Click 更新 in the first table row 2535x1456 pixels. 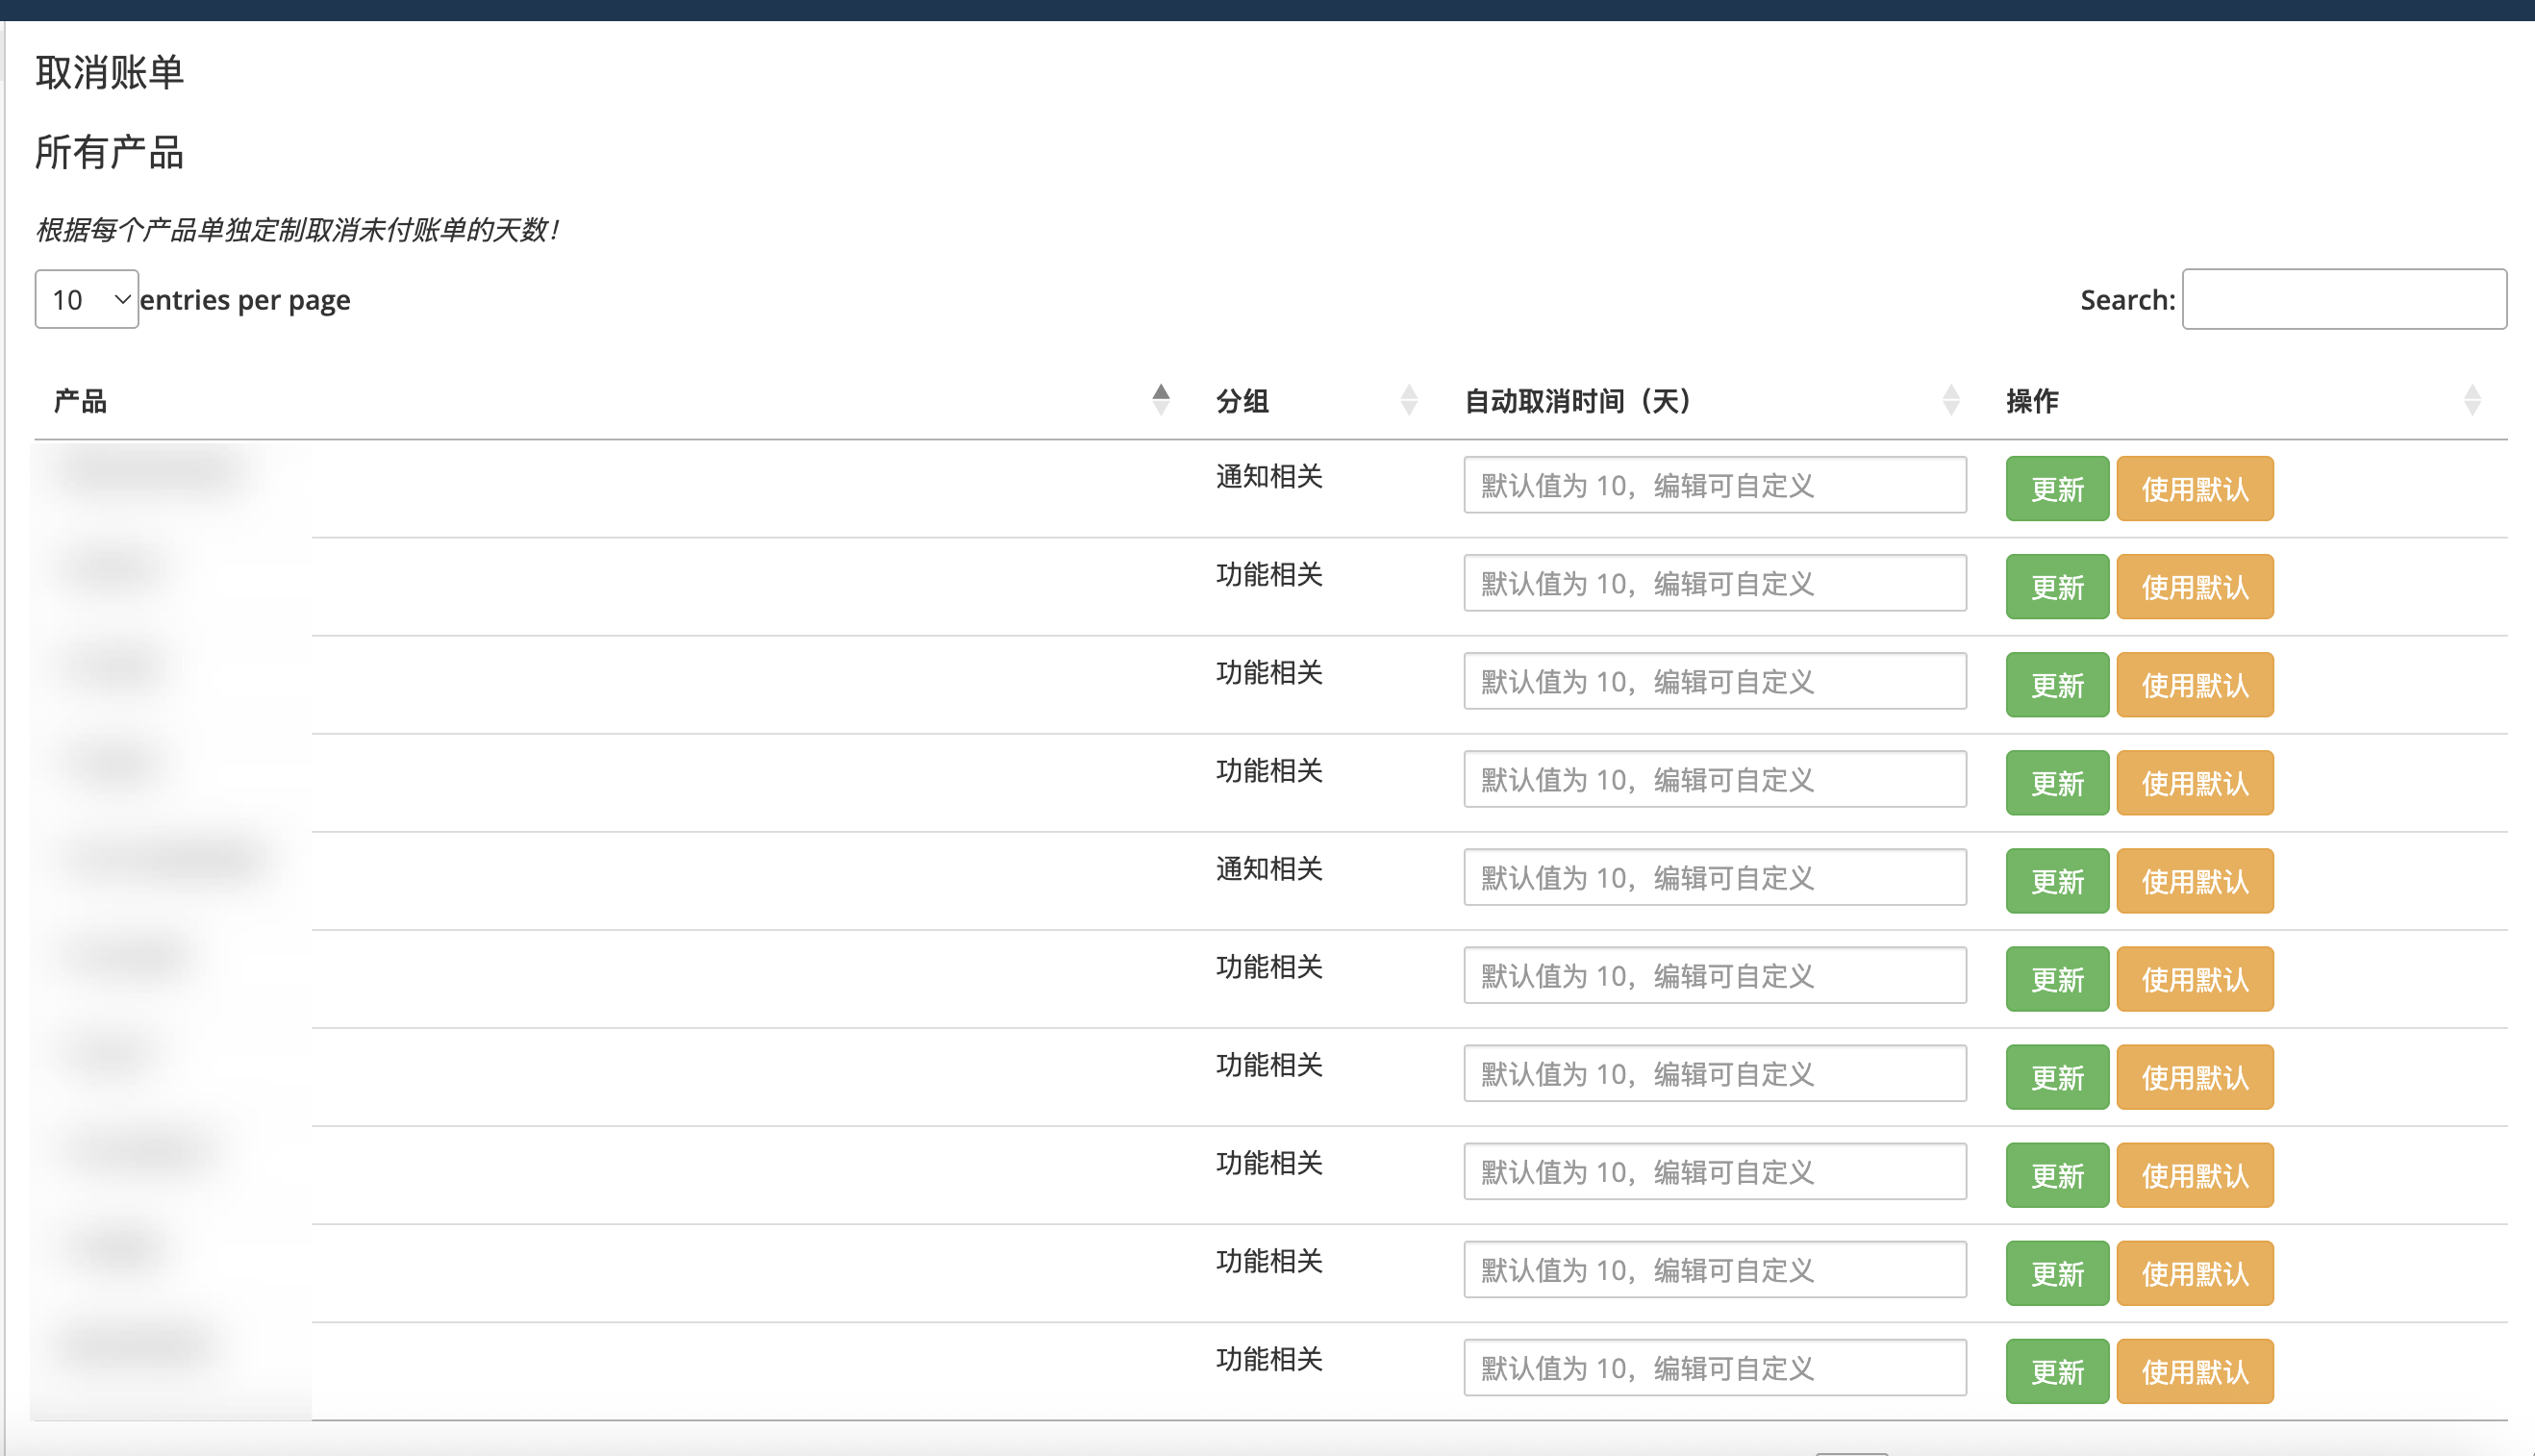coord(2056,489)
